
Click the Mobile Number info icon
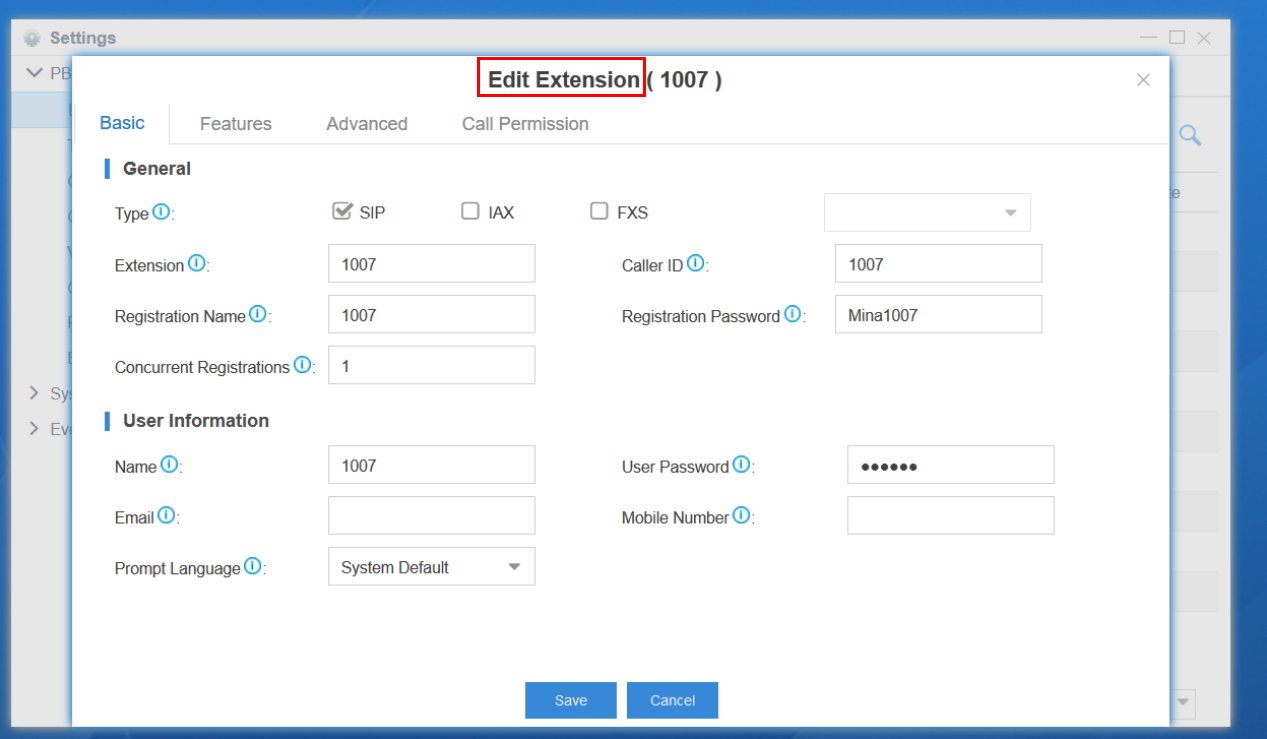[x=741, y=516]
